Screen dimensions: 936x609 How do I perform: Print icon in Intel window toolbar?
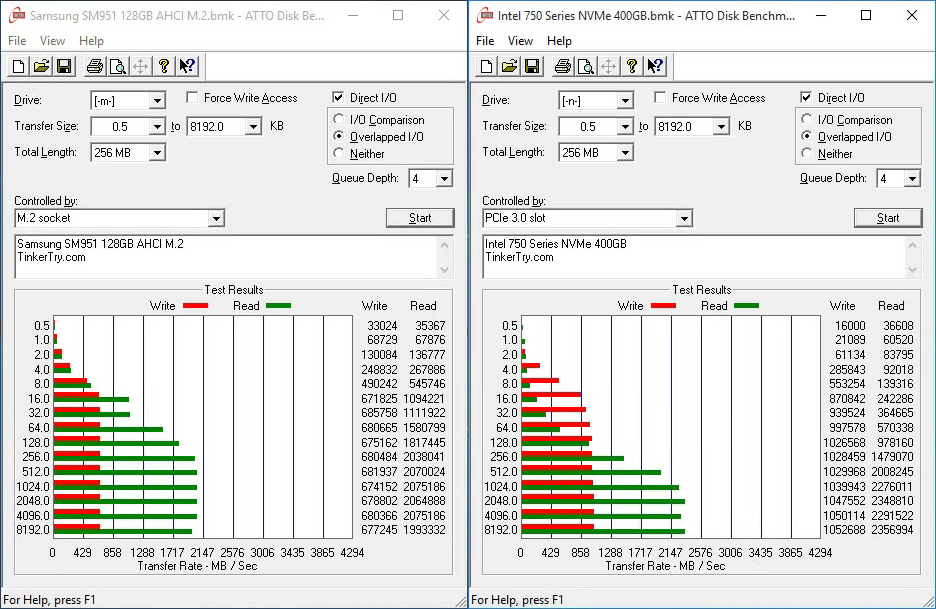[562, 66]
